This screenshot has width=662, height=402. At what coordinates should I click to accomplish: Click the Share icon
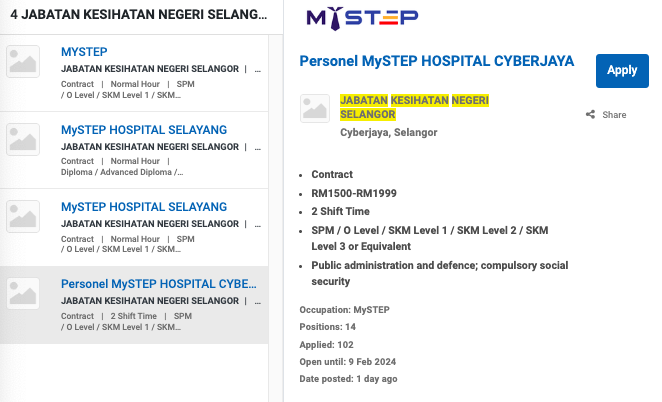590,115
